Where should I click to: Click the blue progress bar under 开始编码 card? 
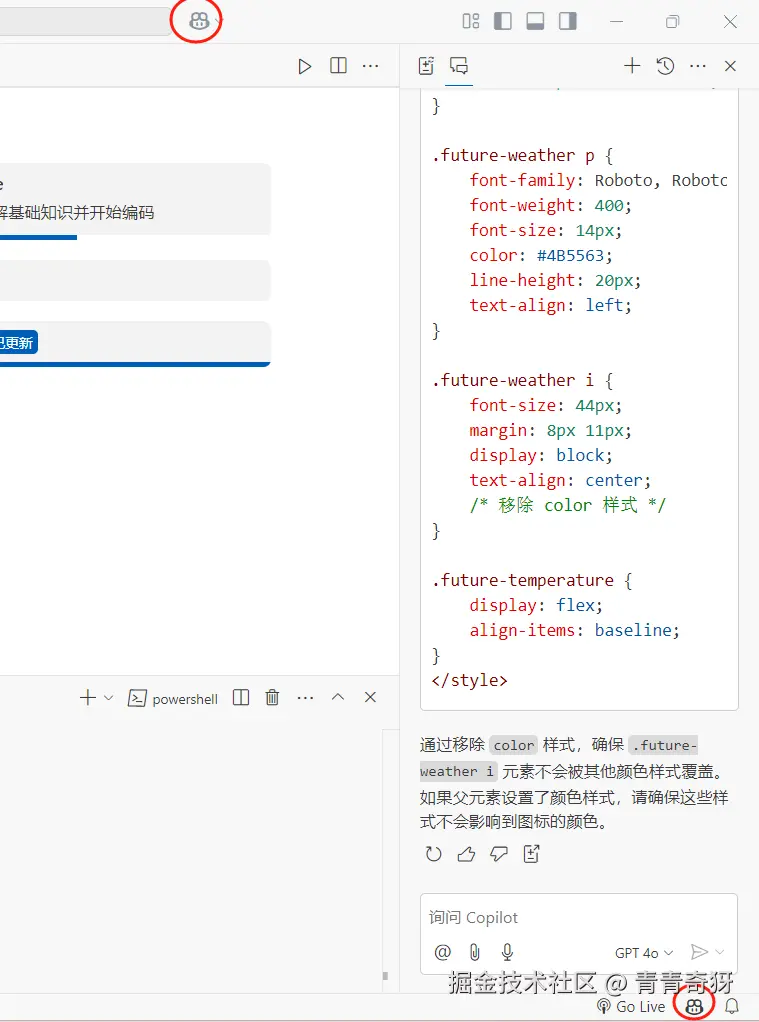38,237
